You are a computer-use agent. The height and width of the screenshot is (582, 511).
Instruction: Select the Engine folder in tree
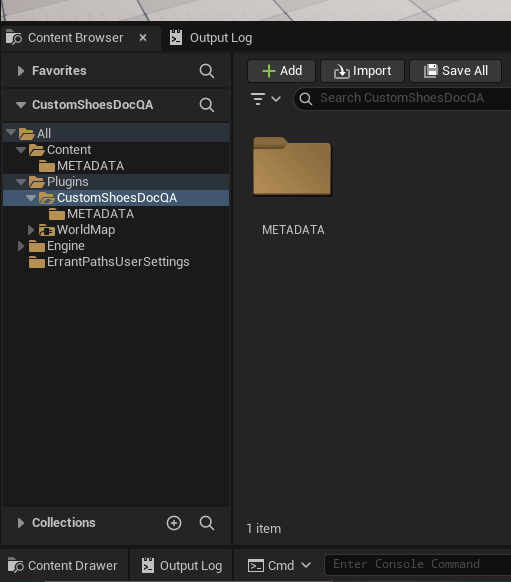click(x=116, y=245)
